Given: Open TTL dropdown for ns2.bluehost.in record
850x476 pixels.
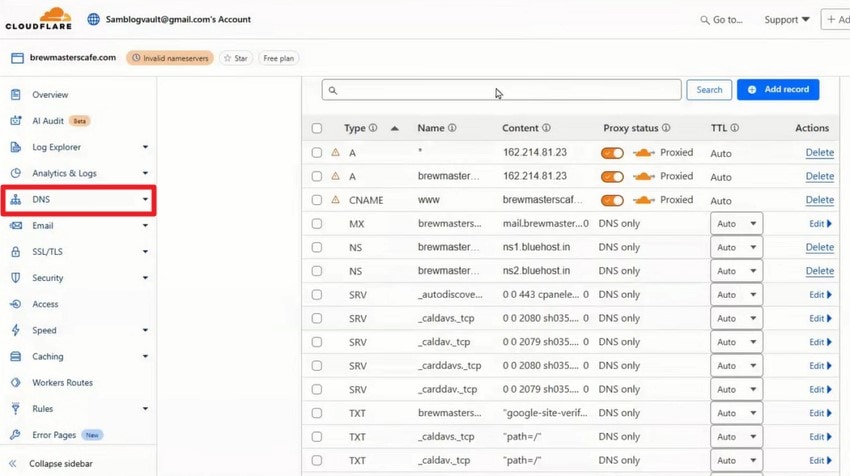Looking at the screenshot, I should 736,271.
